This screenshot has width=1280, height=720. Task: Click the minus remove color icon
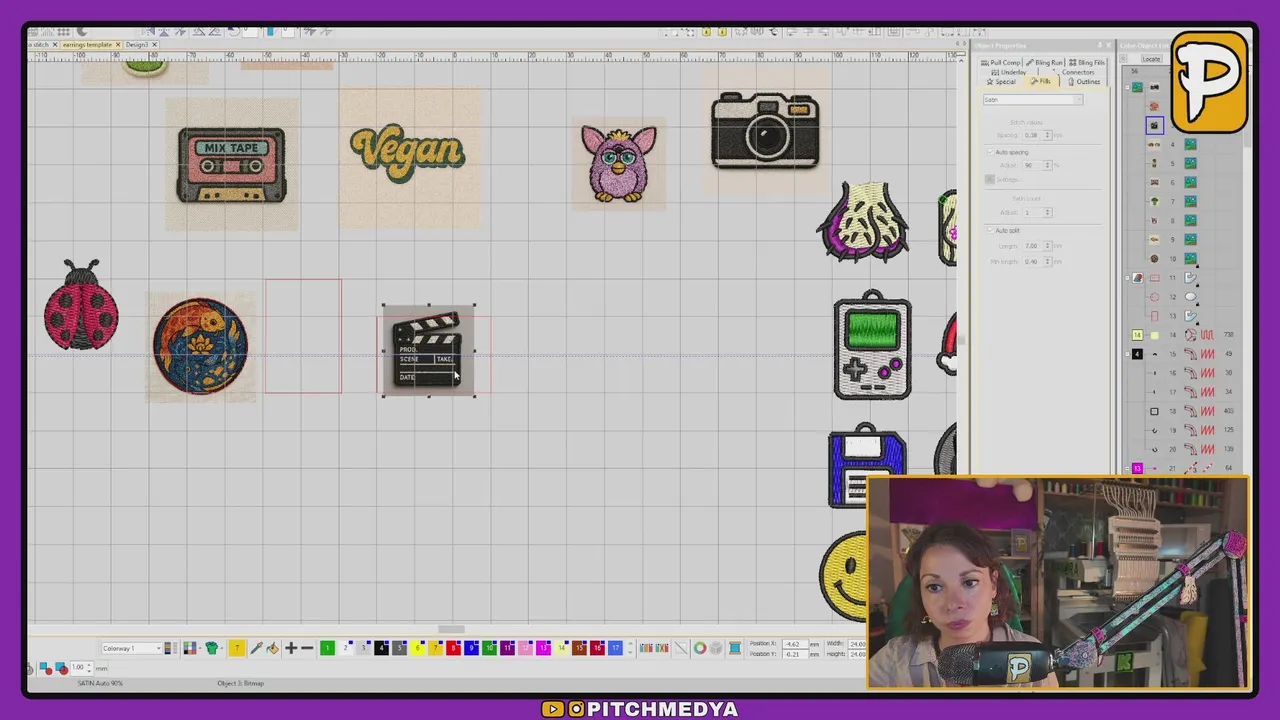307,648
